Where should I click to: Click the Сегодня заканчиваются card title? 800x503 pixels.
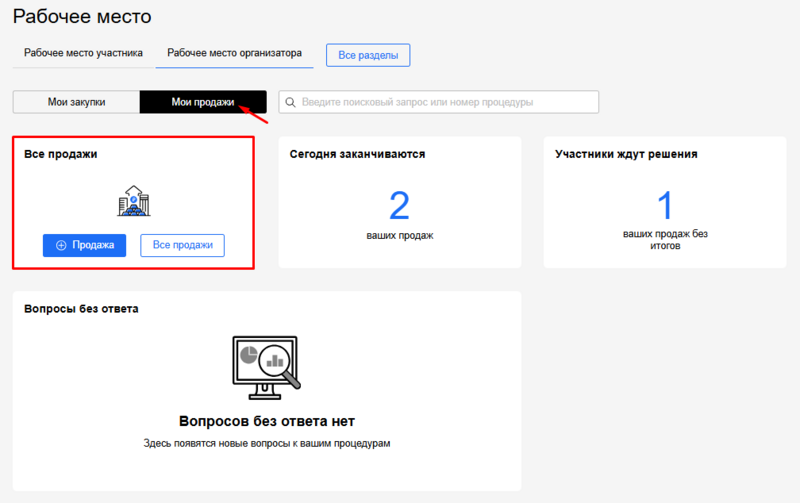coord(357,154)
